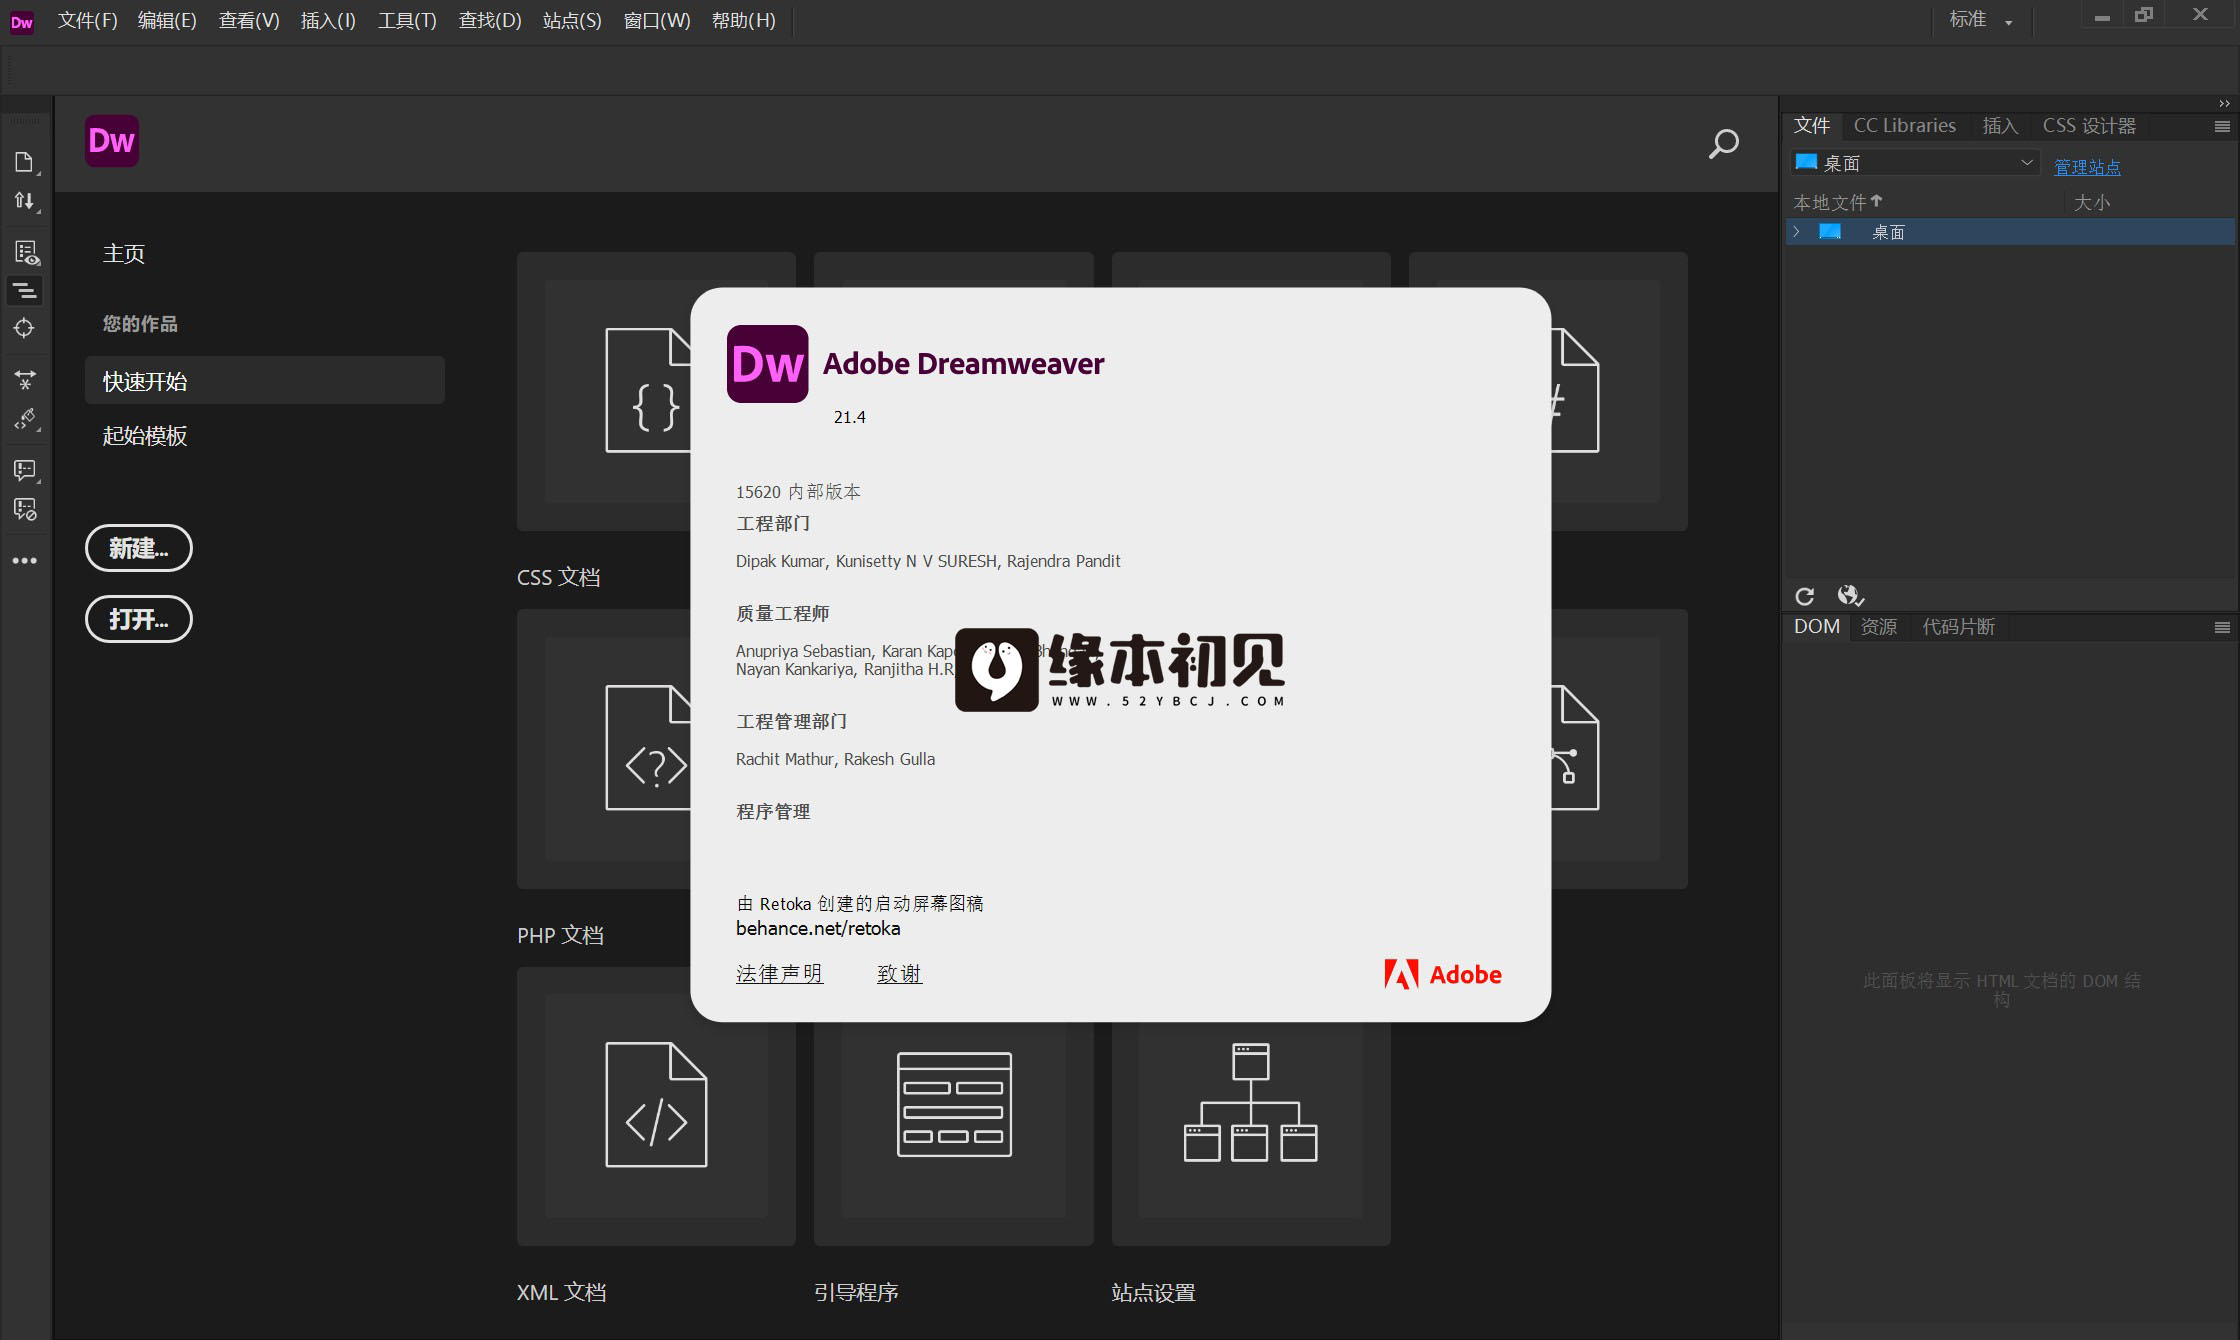
Task: Collapse panels with the double-arrow icon
Action: [x=2224, y=103]
